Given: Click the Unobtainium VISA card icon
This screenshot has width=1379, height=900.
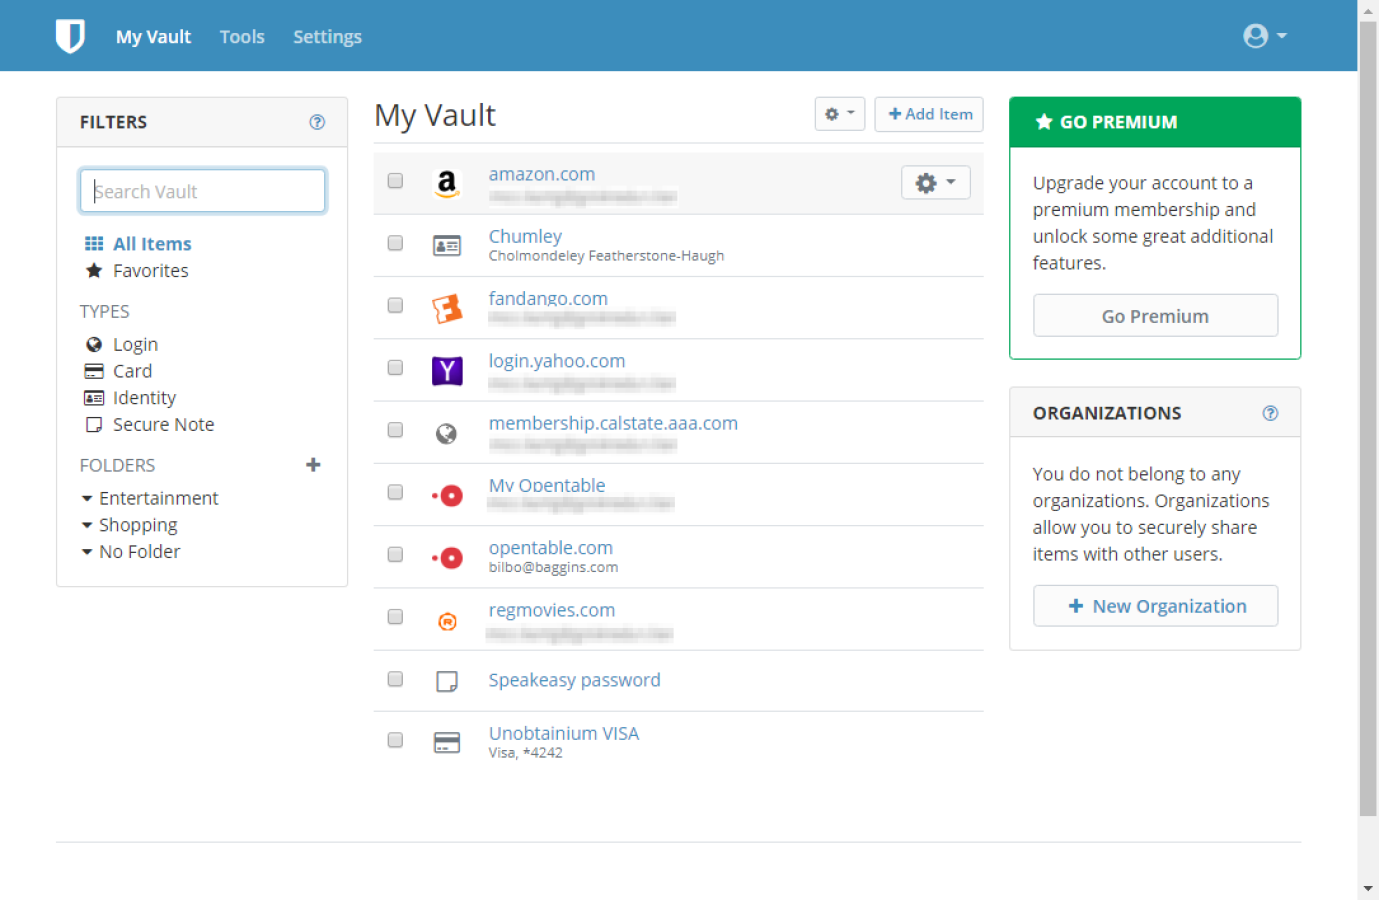Looking at the screenshot, I should click(447, 742).
